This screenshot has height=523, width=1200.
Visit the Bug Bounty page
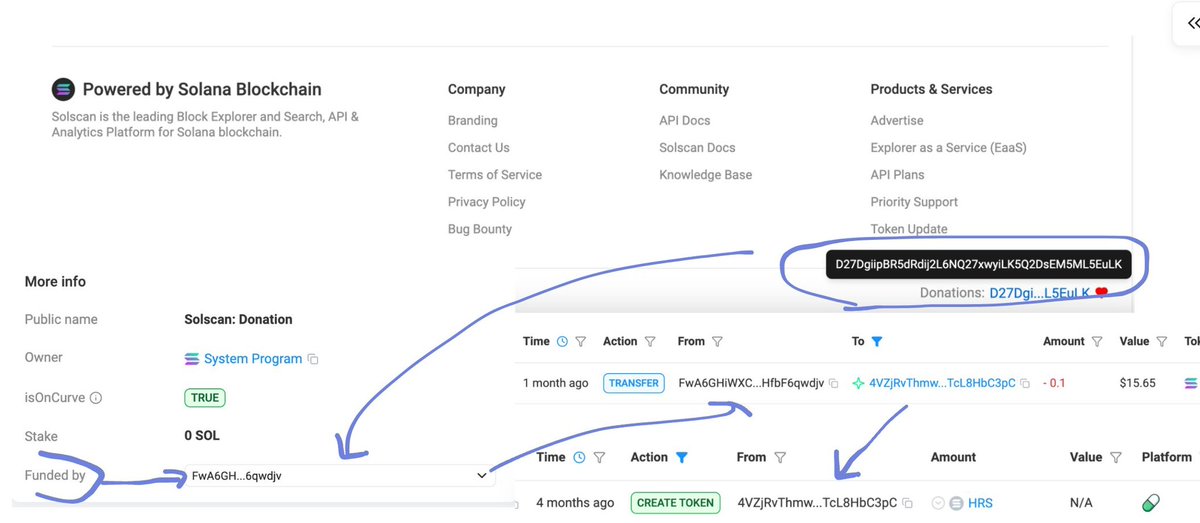pos(480,229)
